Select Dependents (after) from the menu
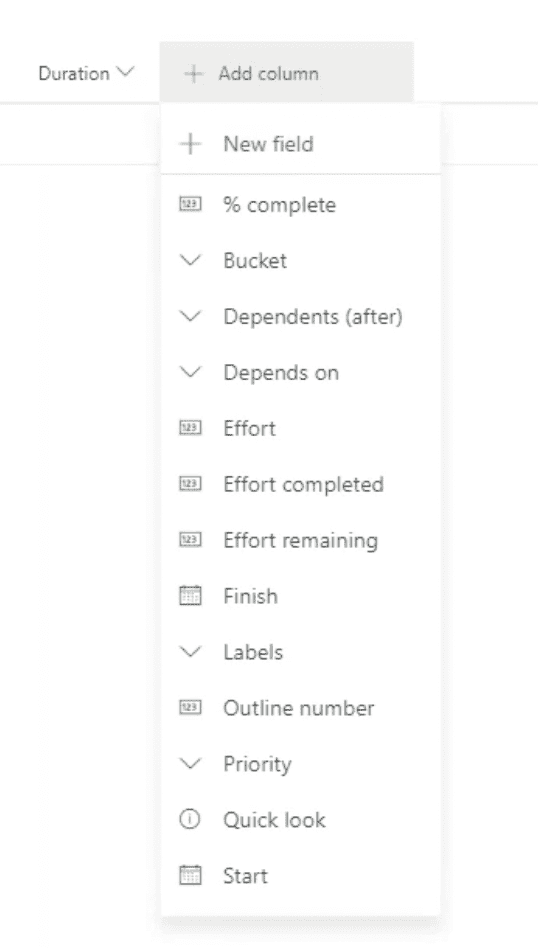The height and width of the screenshot is (948, 538). (300, 316)
